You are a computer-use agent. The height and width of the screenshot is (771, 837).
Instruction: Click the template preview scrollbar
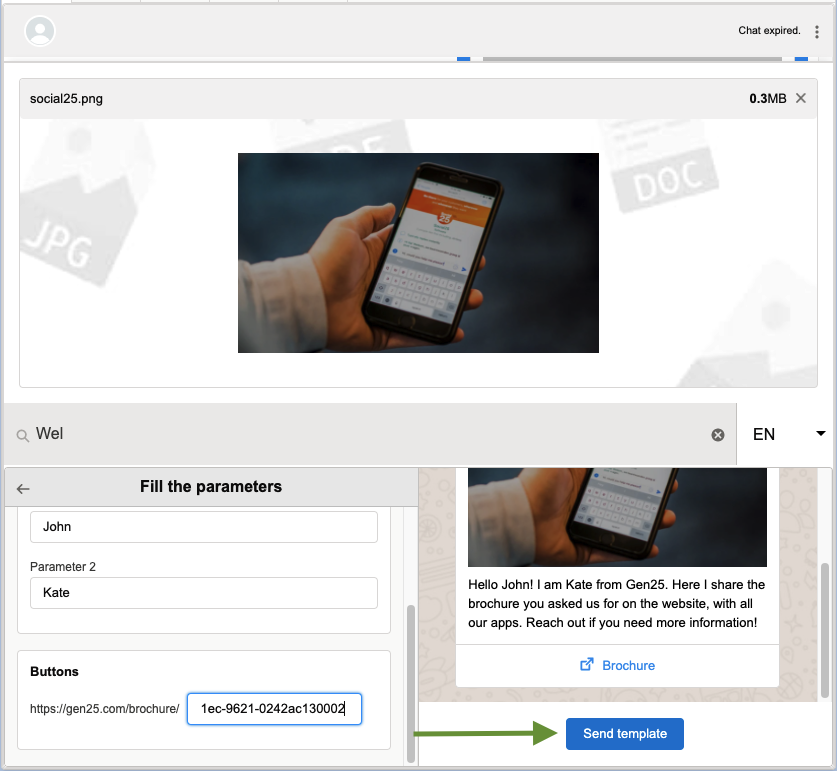824,630
